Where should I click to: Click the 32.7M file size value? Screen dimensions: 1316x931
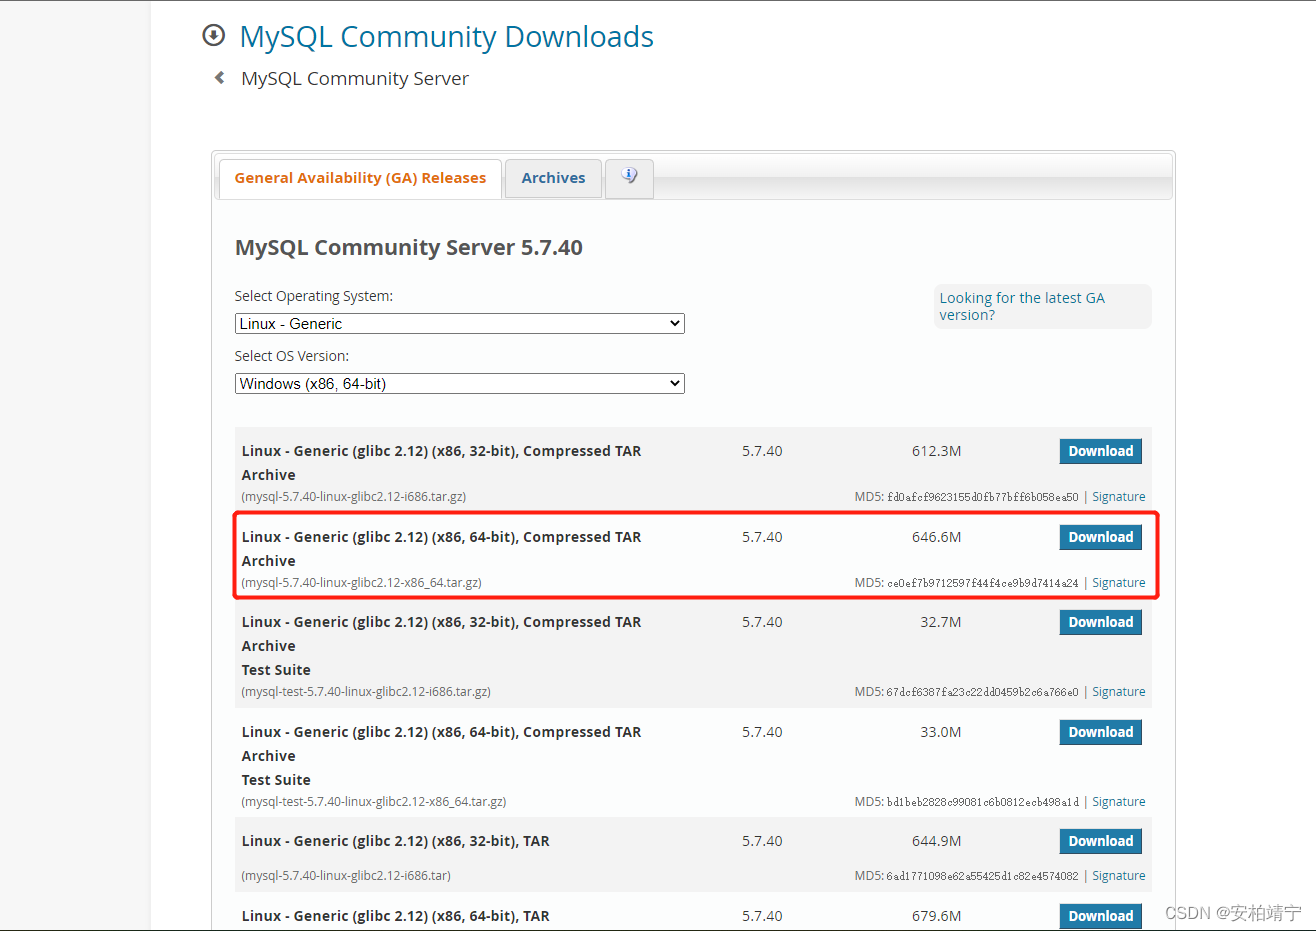[941, 622]
